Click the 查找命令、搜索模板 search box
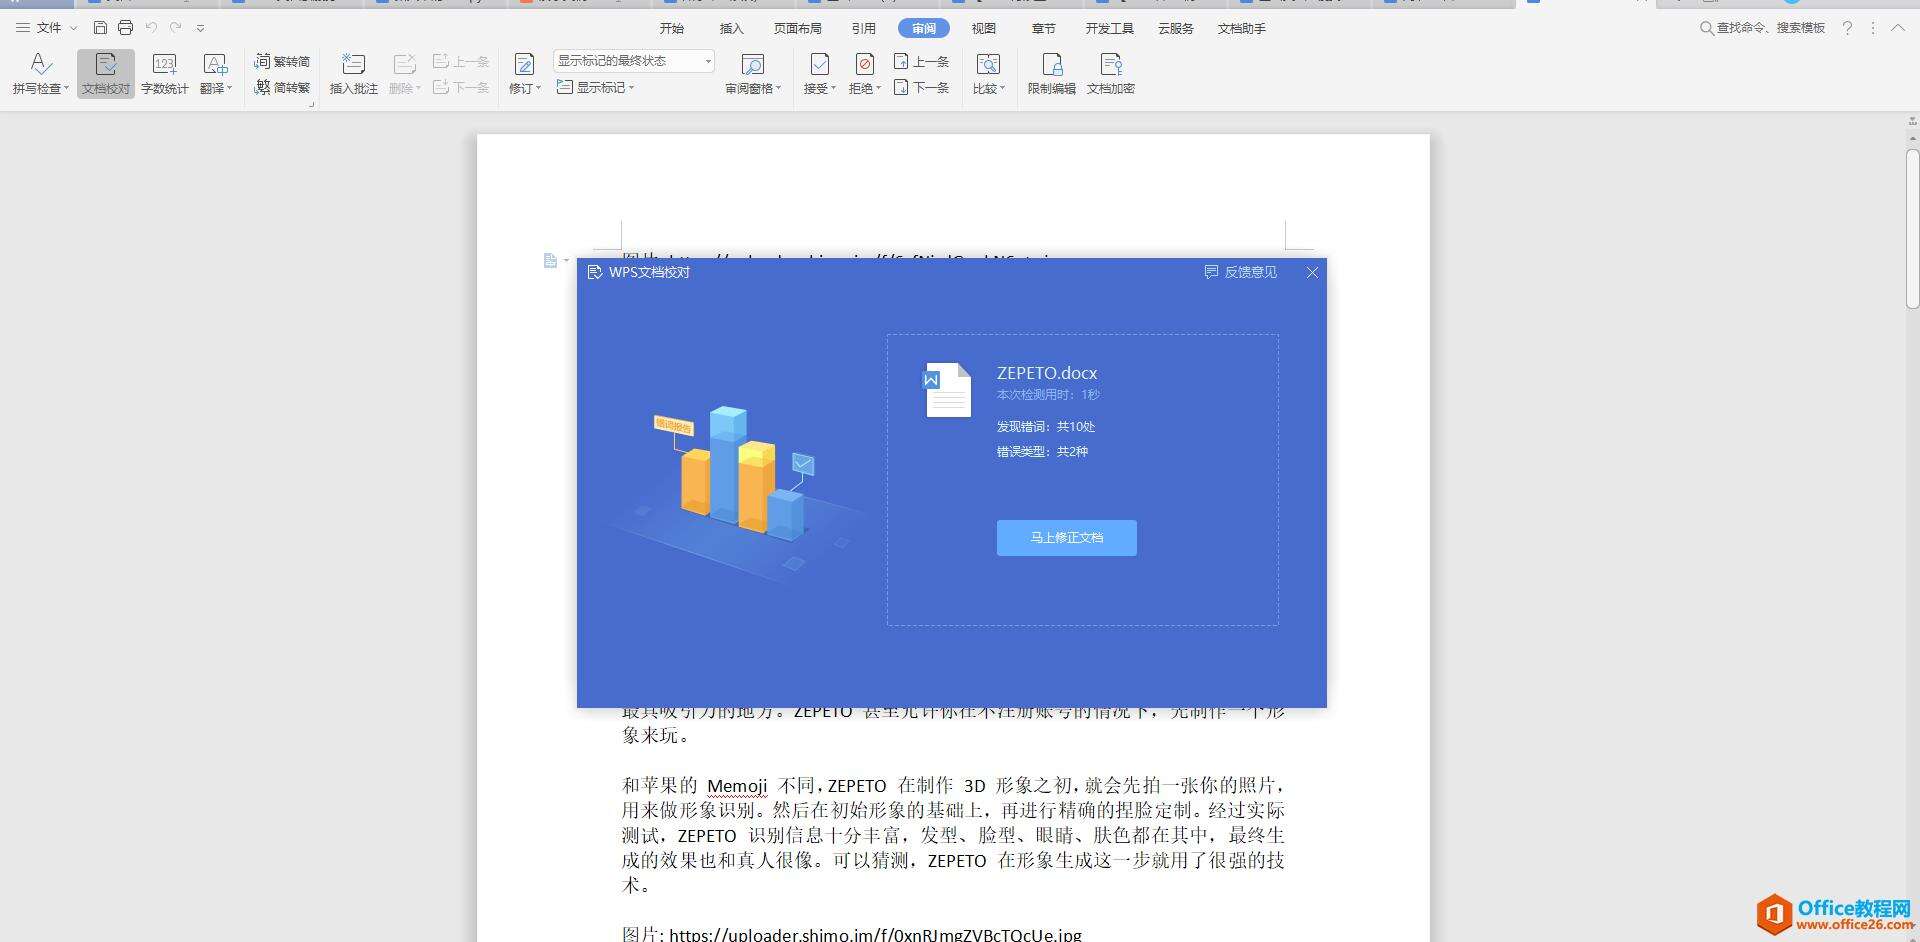This screenshot has height=942, width=1920. 1763,28
